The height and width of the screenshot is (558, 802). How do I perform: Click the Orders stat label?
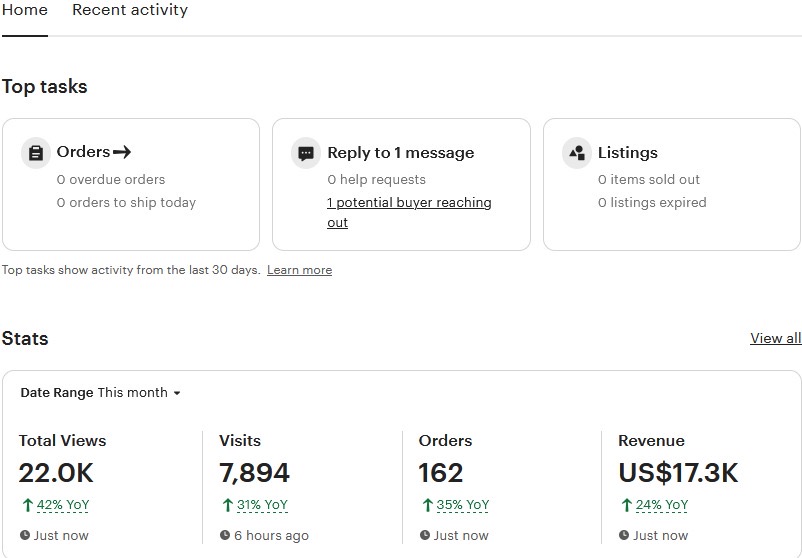[445, 441]
